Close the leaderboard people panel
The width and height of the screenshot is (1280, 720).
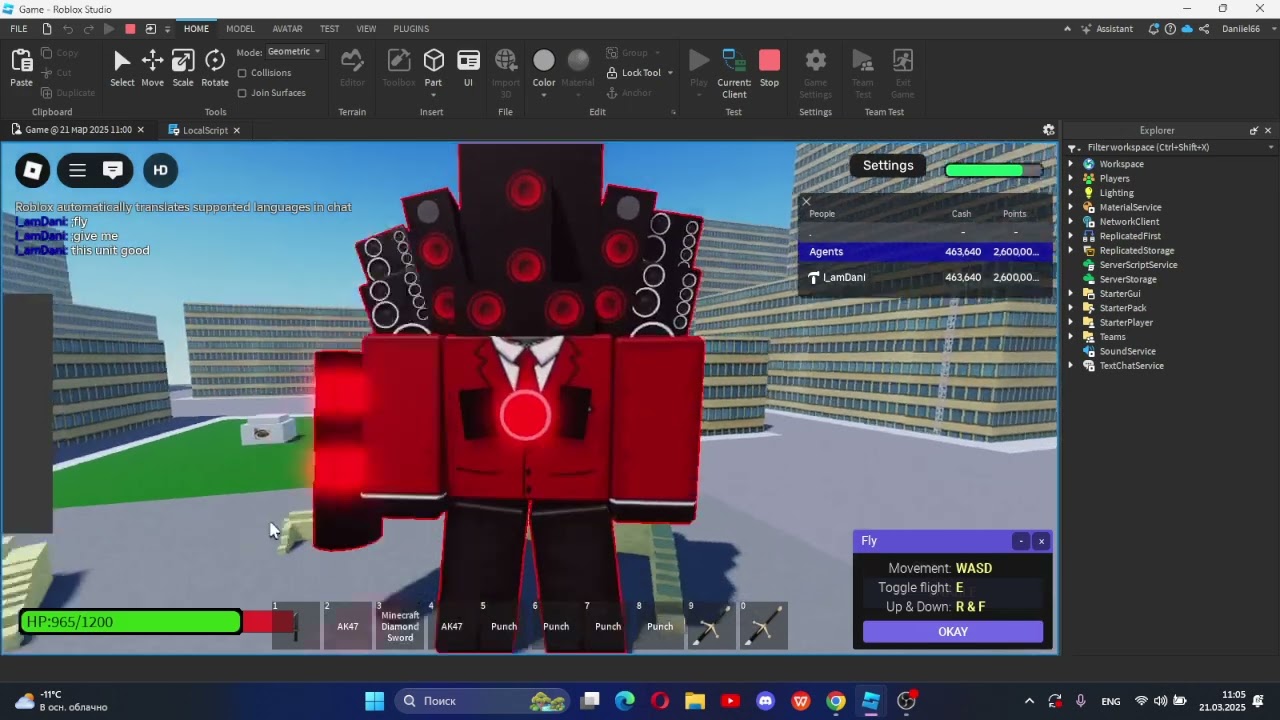[x=806, y=202]
